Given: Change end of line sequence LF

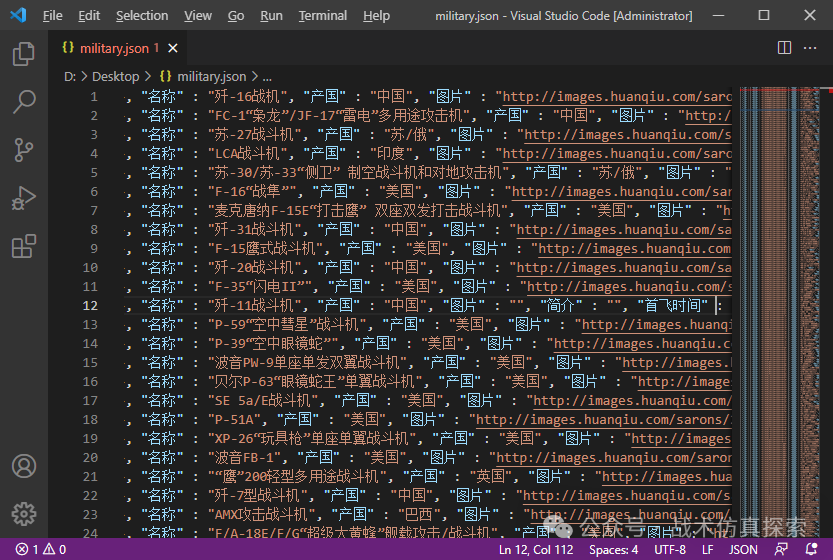Looking at the screenshot, I should pos(707,549).
